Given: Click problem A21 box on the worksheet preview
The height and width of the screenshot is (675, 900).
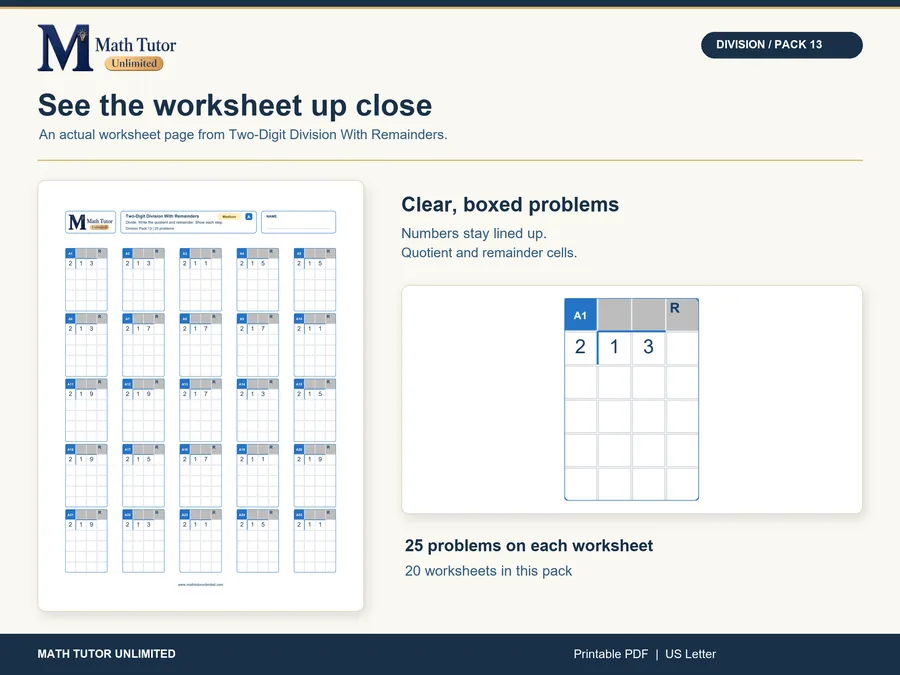Looking at the screenshot, I should [x=86, y=541].
